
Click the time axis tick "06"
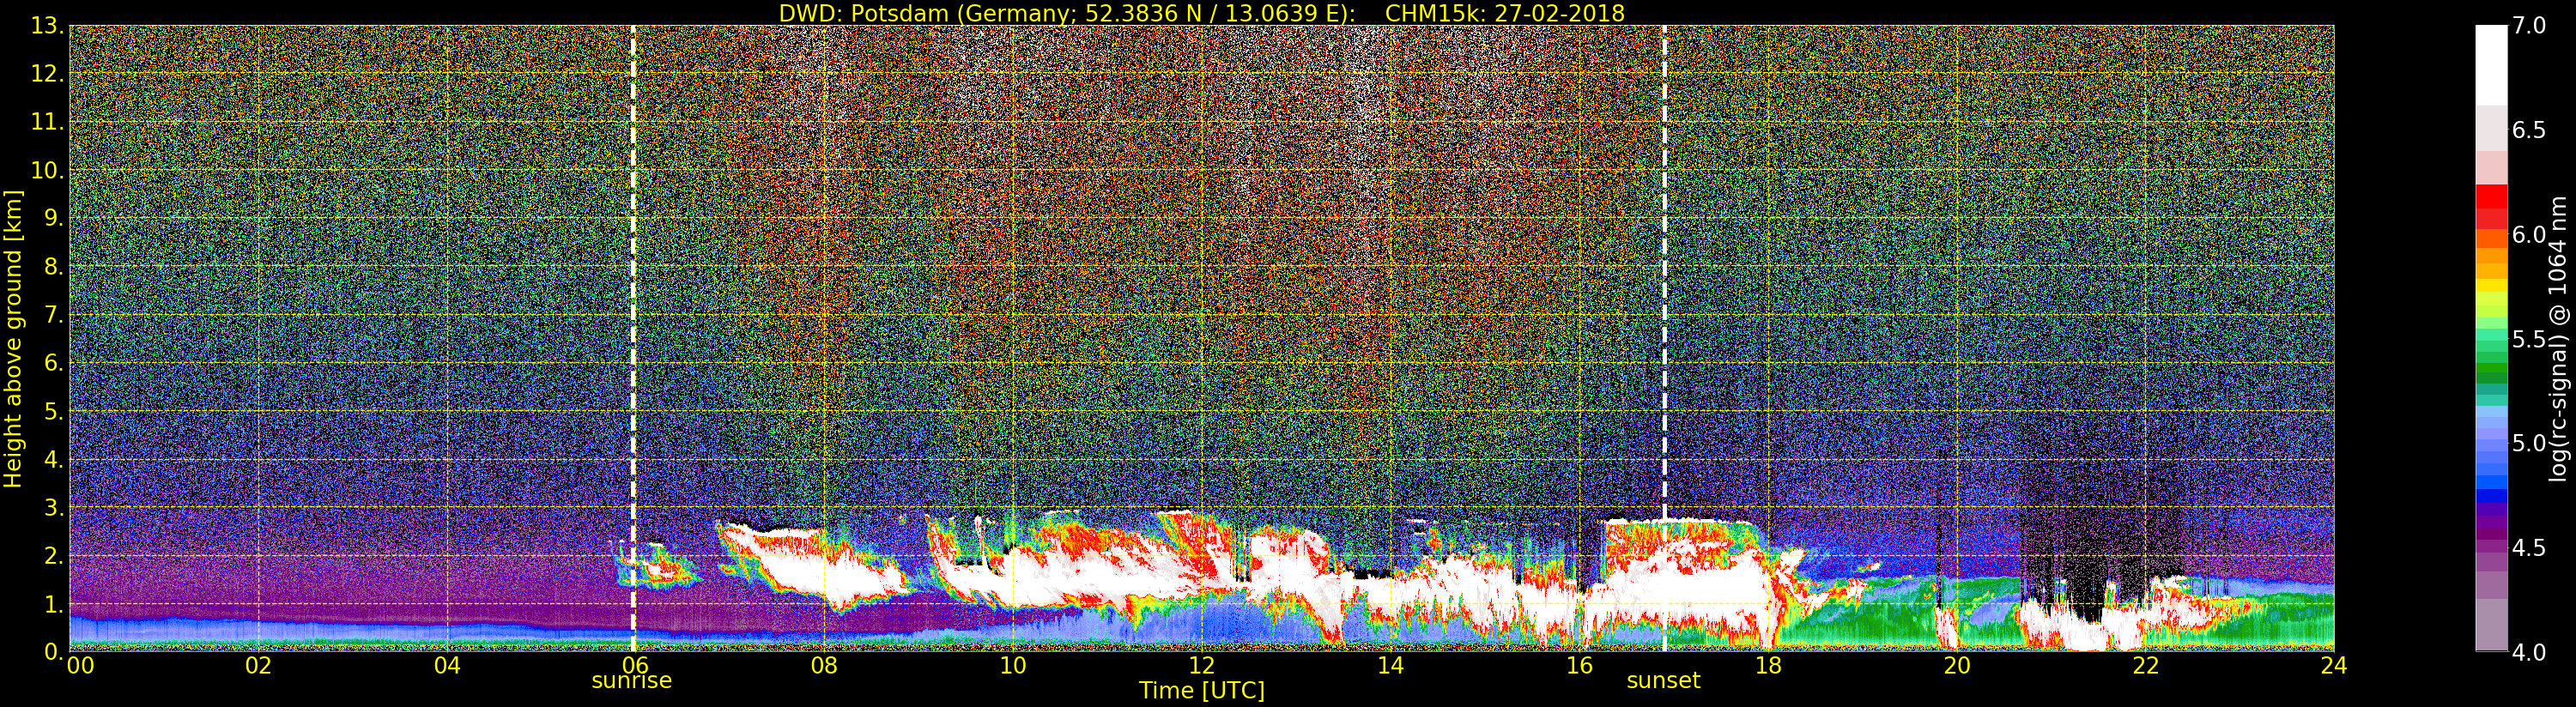pos(636,666)
